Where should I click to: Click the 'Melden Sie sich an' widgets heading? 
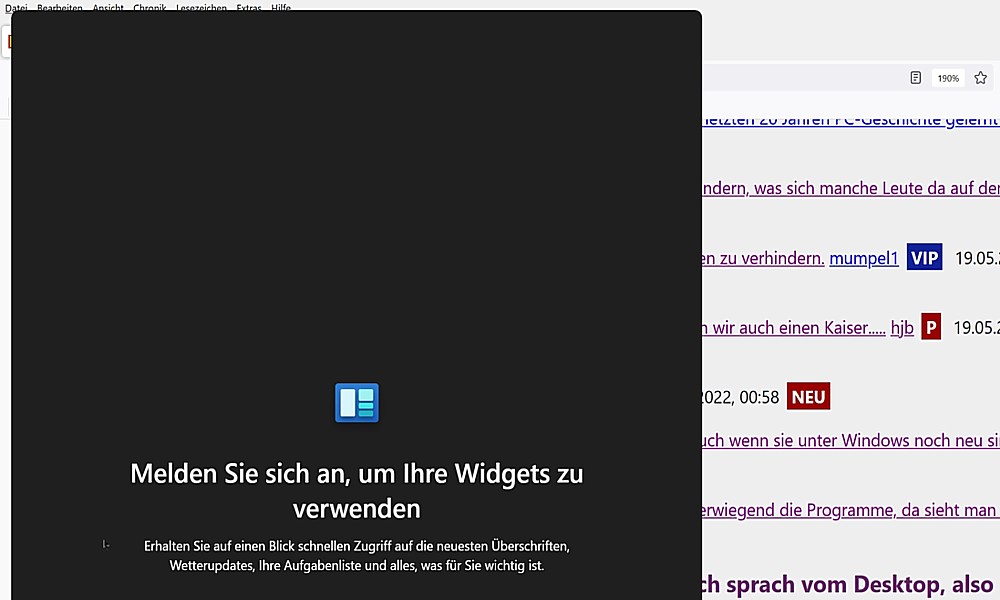pyautogui.click(x=357, y=491)
